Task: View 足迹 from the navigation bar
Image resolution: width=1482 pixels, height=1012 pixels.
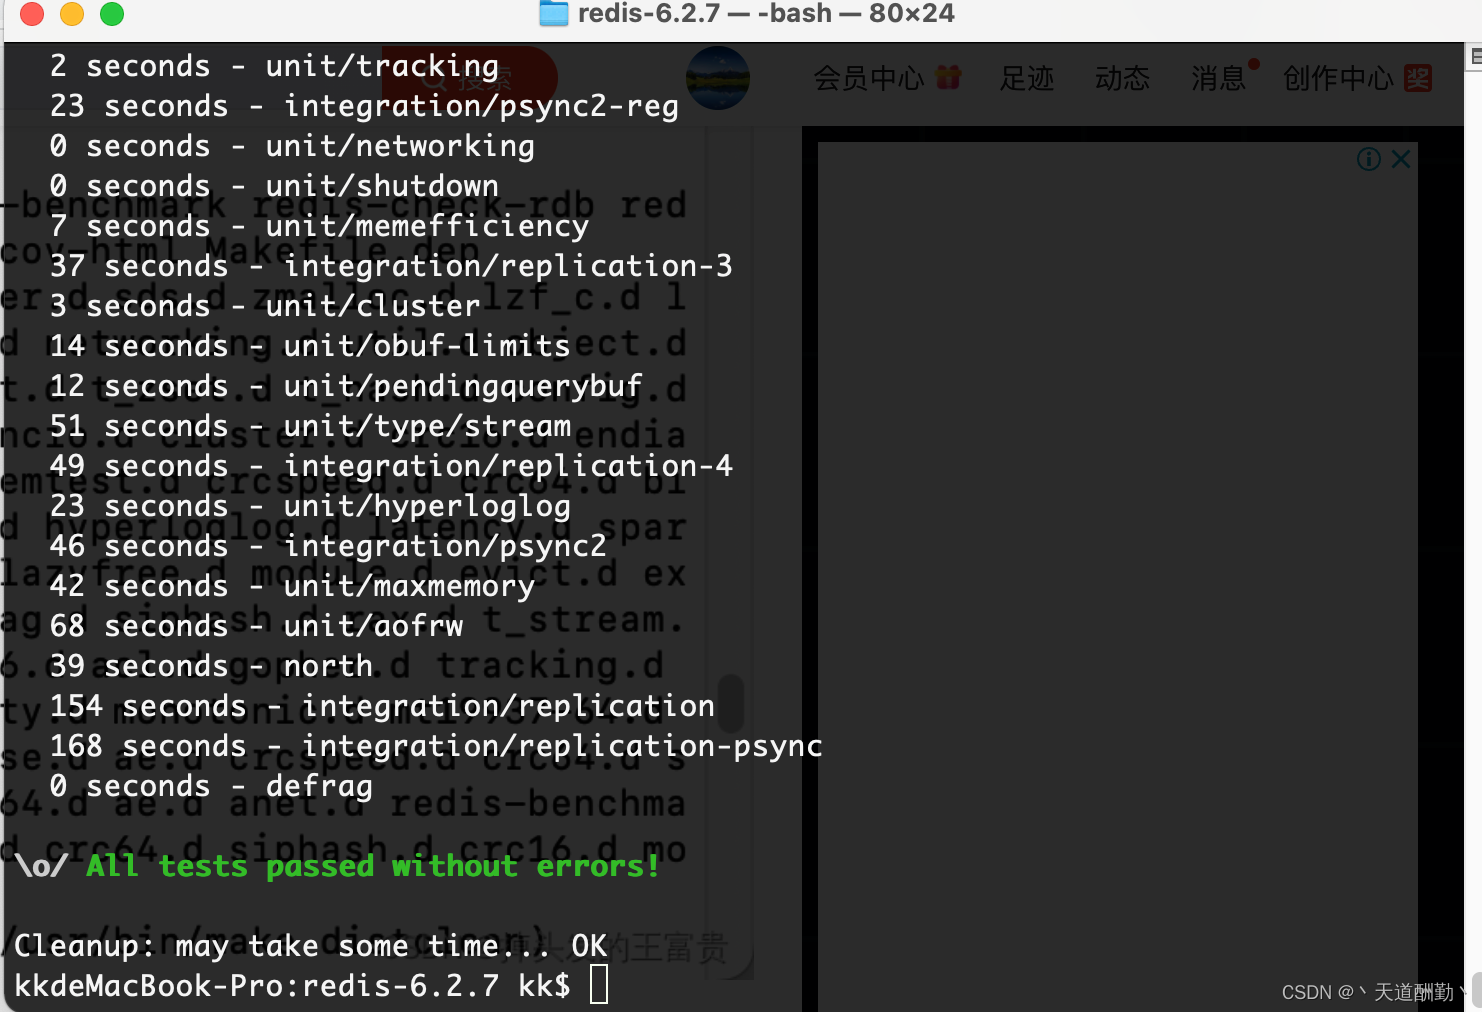Action: pos(1027,79)
